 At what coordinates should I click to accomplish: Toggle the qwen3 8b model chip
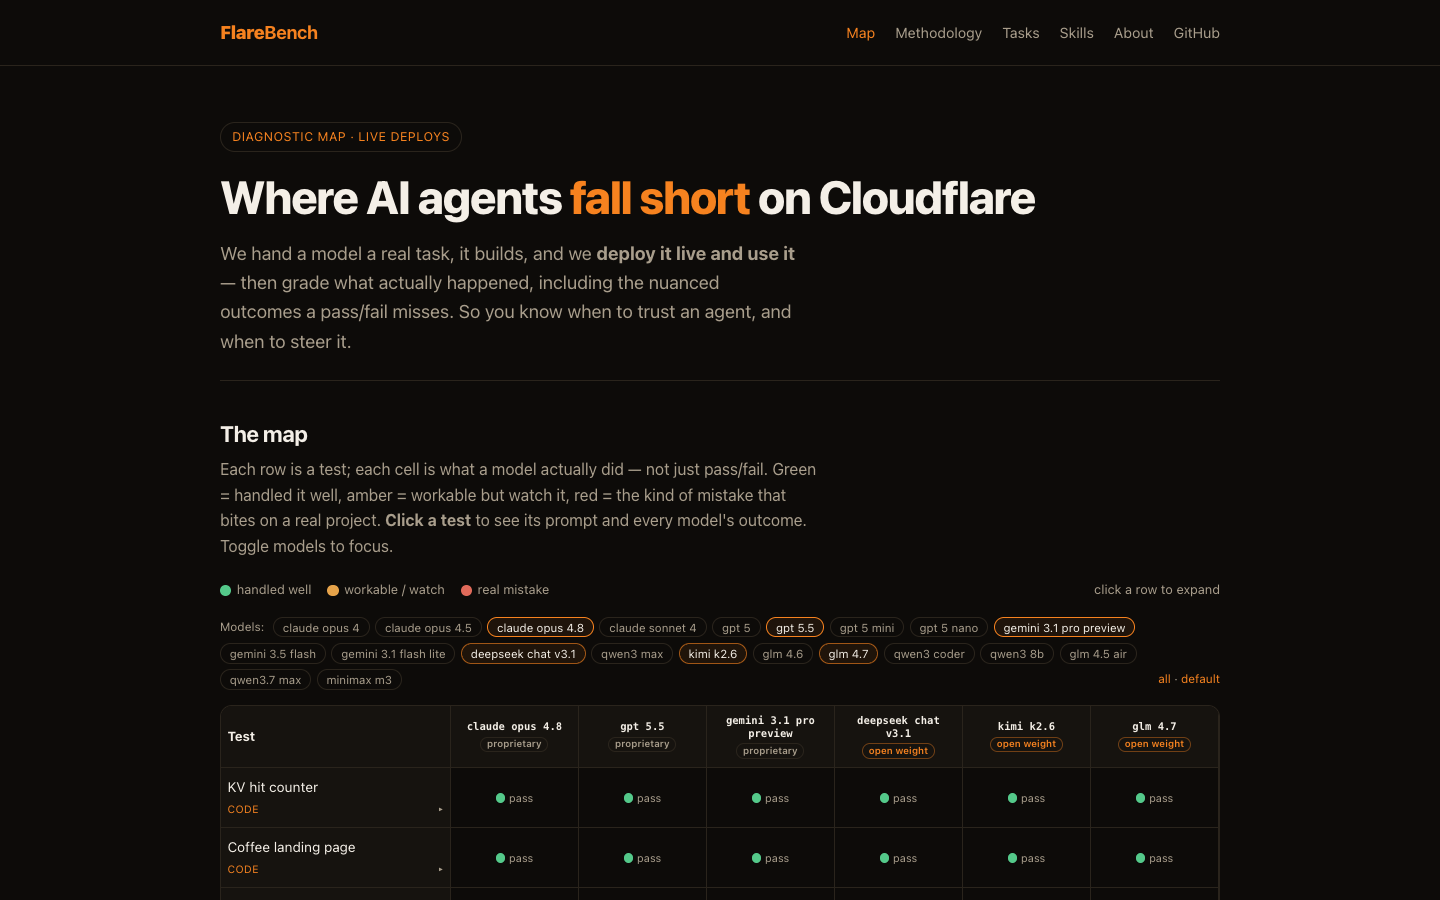(1017, 654)
